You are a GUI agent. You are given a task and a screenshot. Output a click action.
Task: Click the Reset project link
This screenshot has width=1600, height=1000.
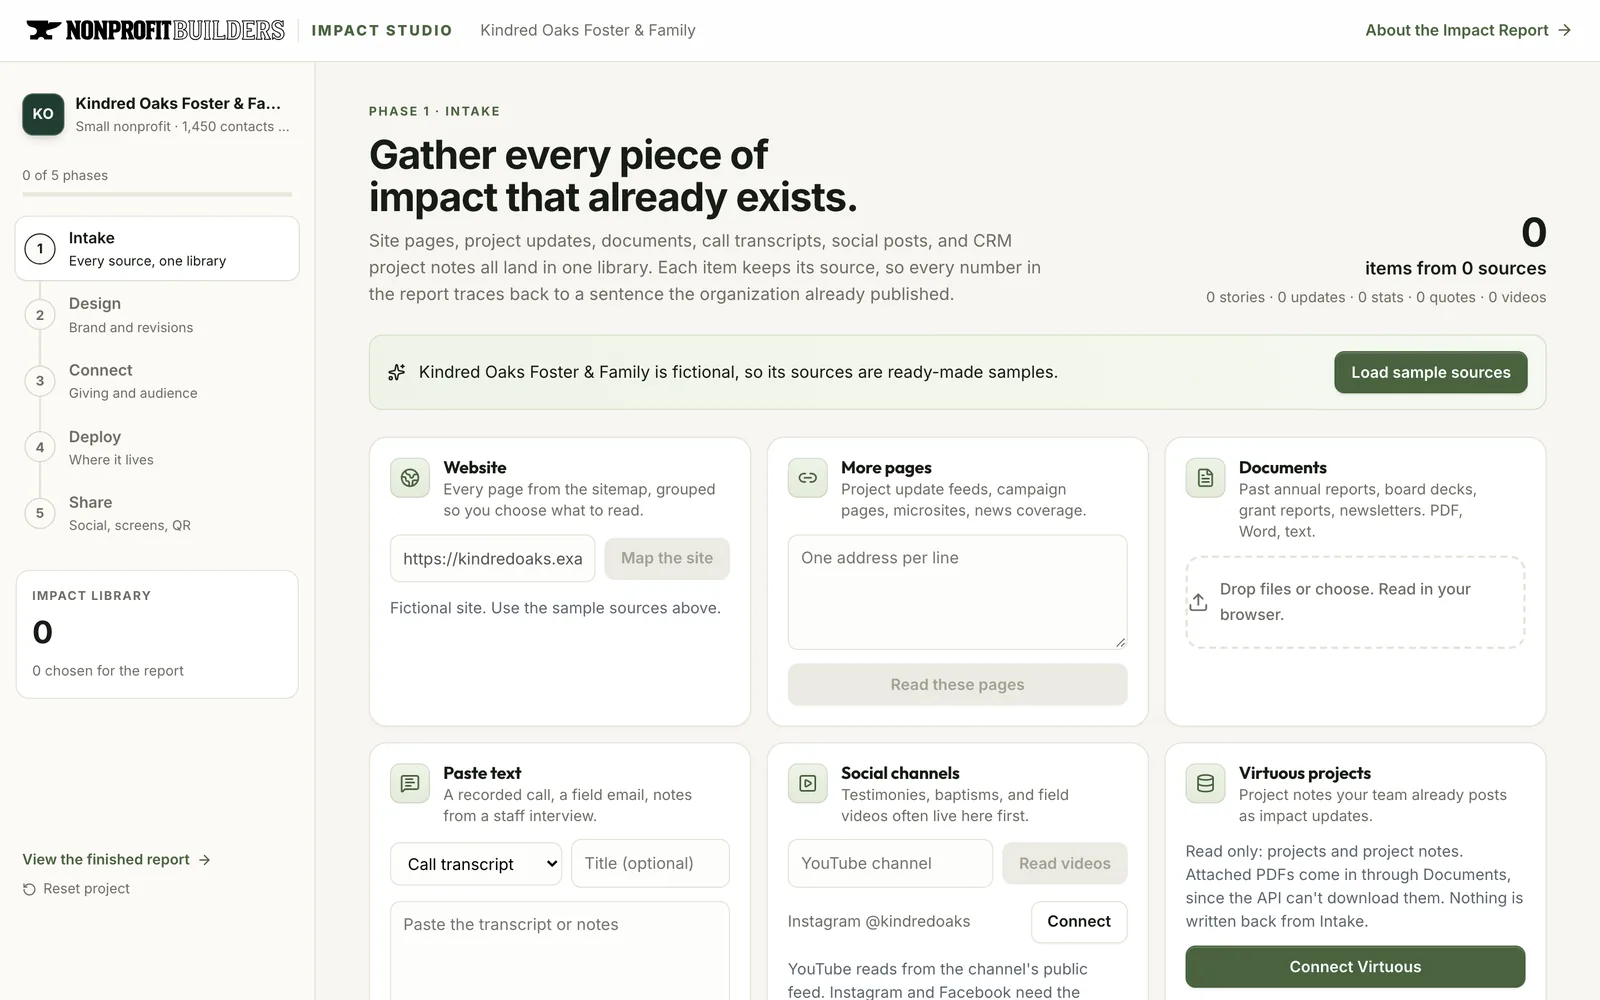76,889
